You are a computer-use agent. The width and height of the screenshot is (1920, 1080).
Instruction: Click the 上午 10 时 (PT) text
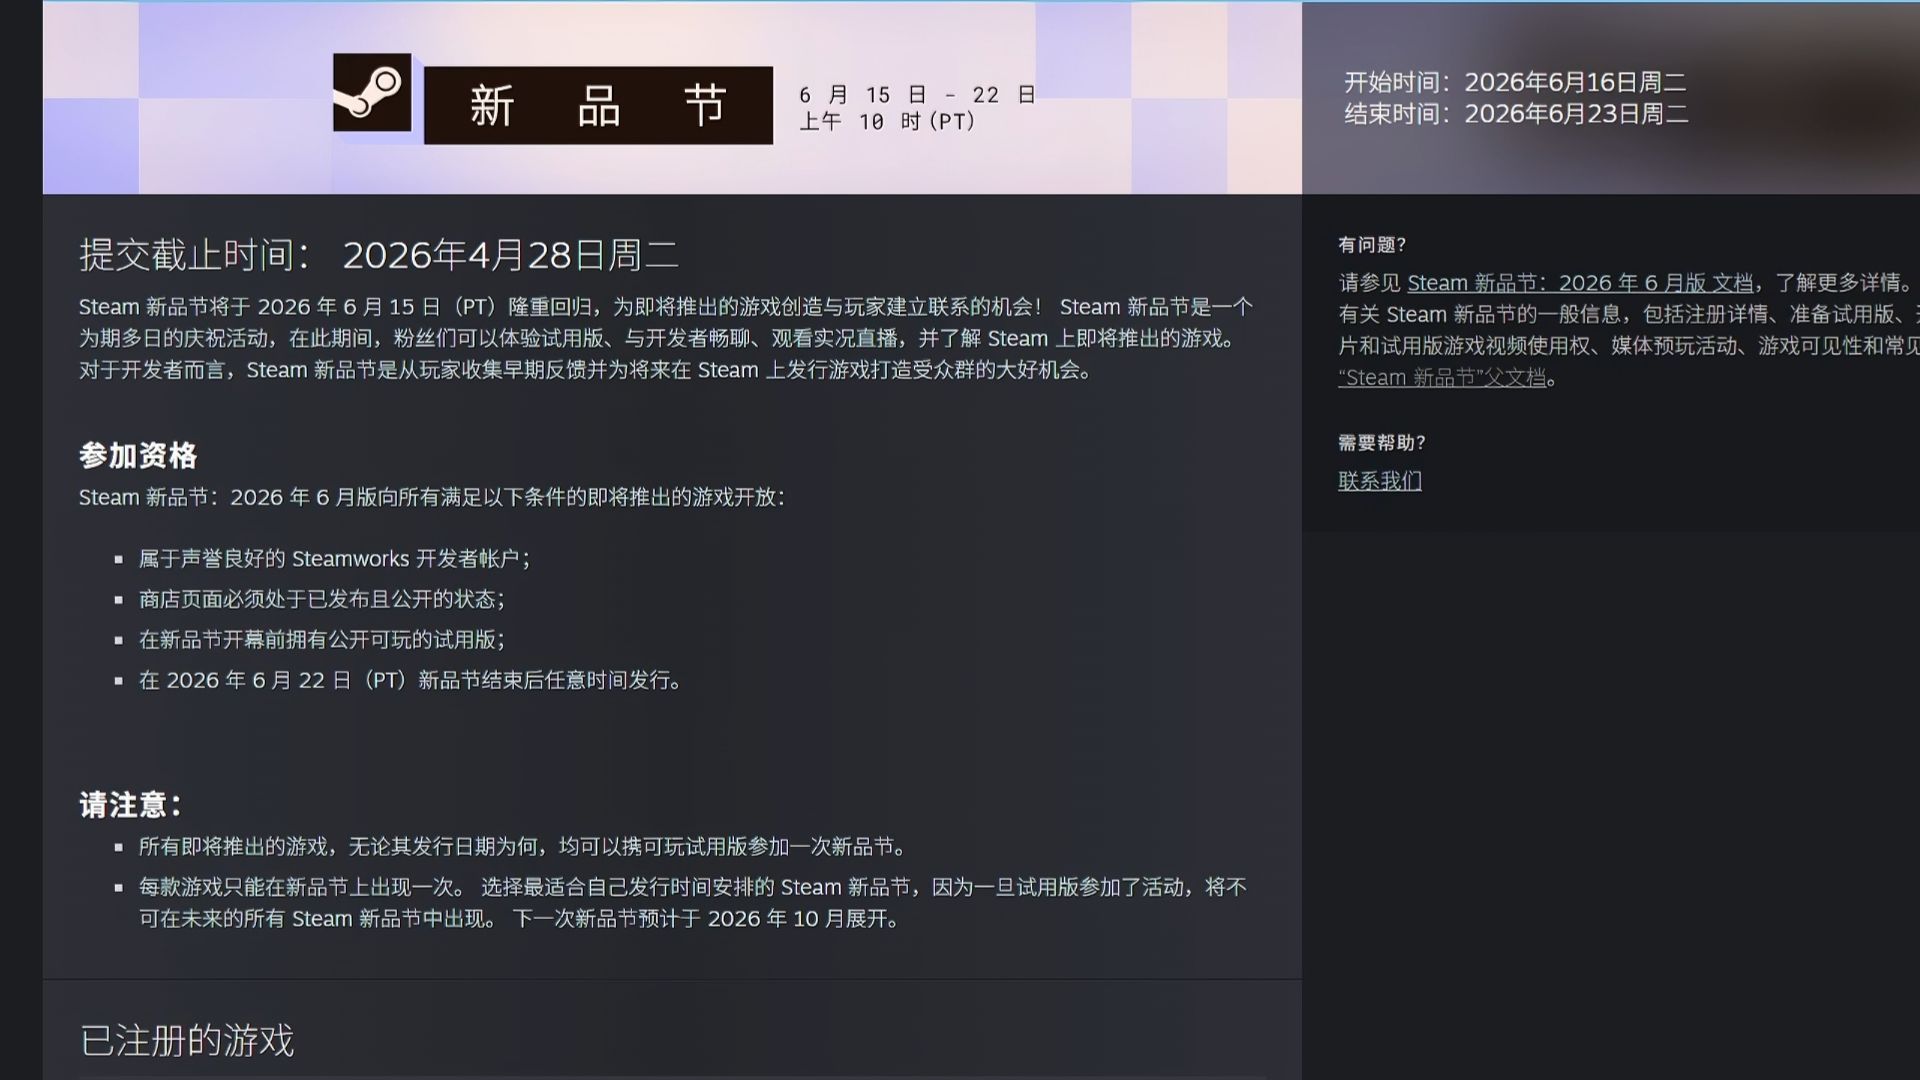pyautogui.click(x=887, y=121)
